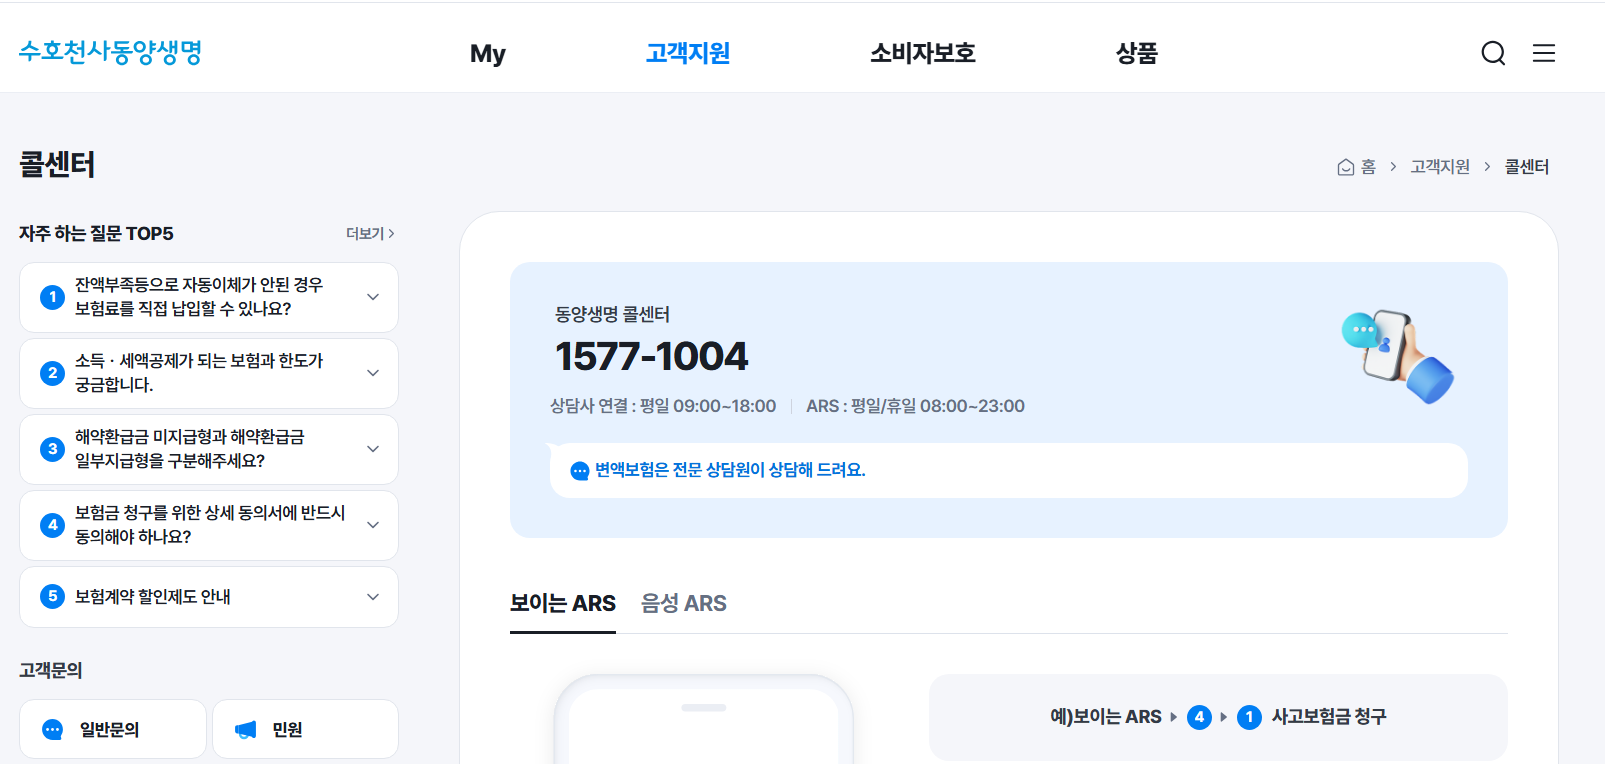Click FAQ text 보험금 청구를 위한 상세 동의서에

210,513
